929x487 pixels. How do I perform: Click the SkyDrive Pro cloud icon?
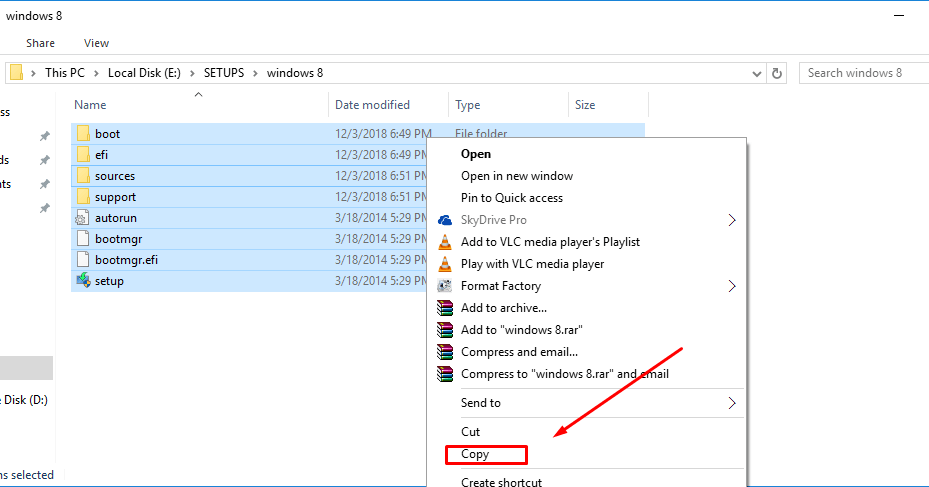coord(445,220)
